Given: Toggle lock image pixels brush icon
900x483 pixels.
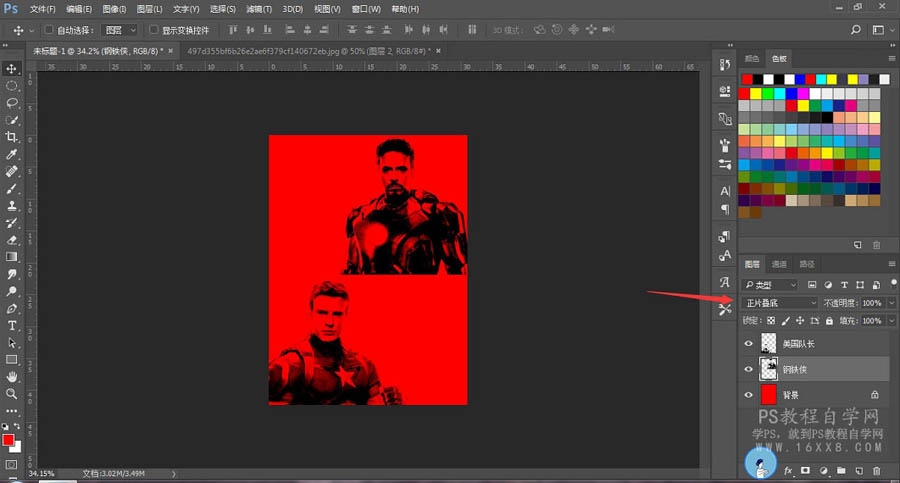Looking at the screenshot, I should pyautogui.click(x=785, y=320).
